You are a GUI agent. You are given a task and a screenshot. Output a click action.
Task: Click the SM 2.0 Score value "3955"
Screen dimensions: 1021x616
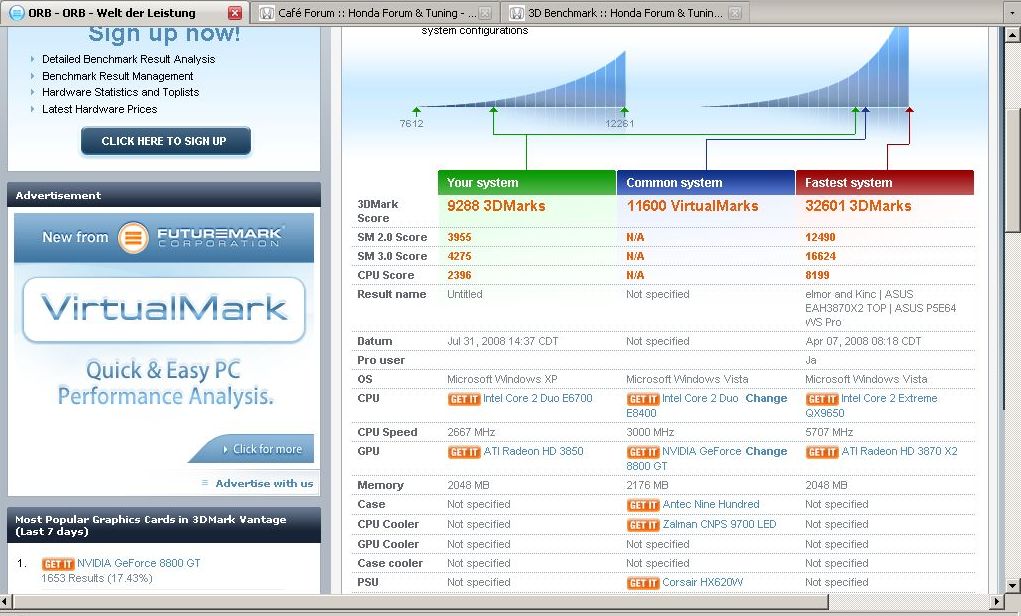(x=459, y=238)
